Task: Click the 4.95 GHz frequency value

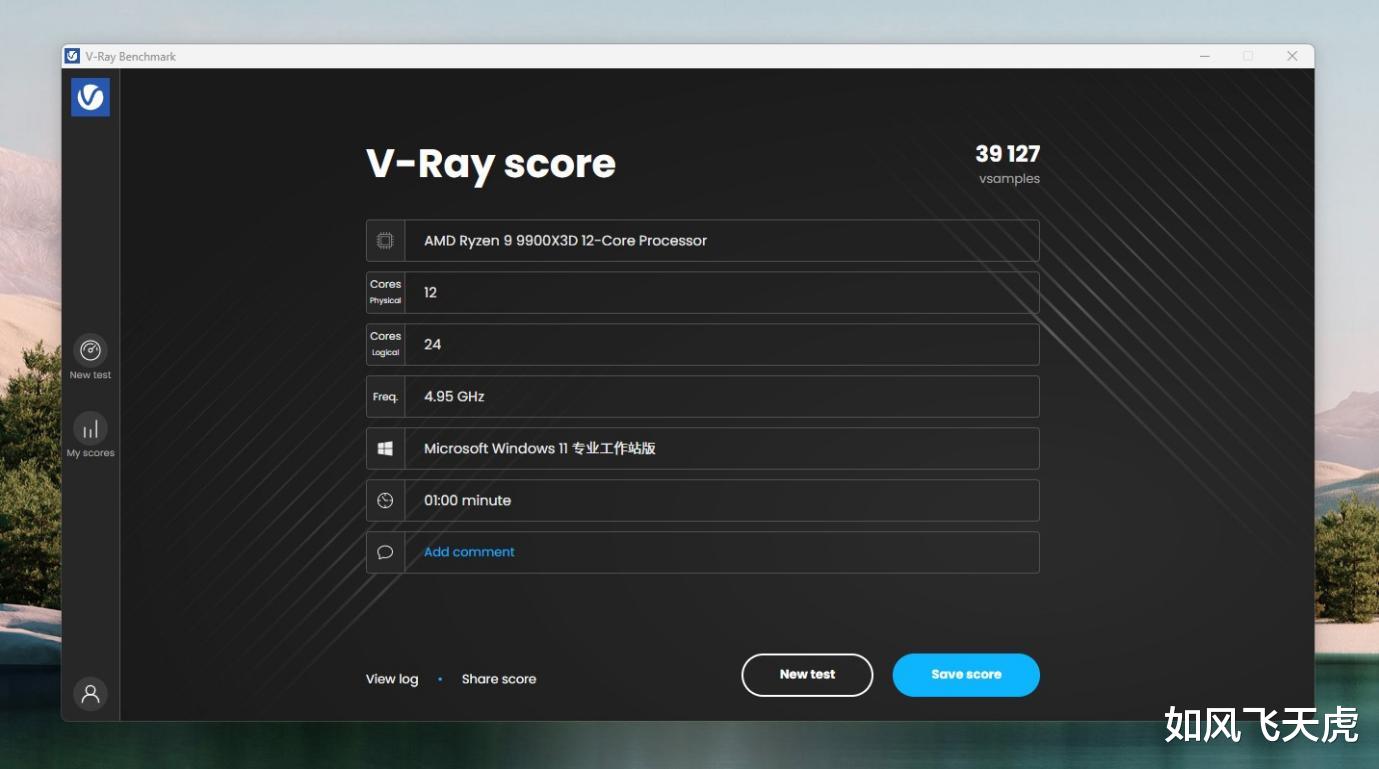Action: (454, 397)
